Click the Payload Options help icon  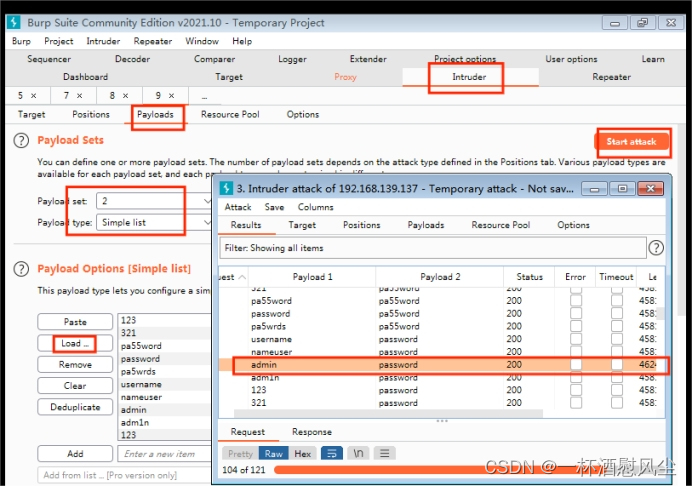click(x=21, y=269)
